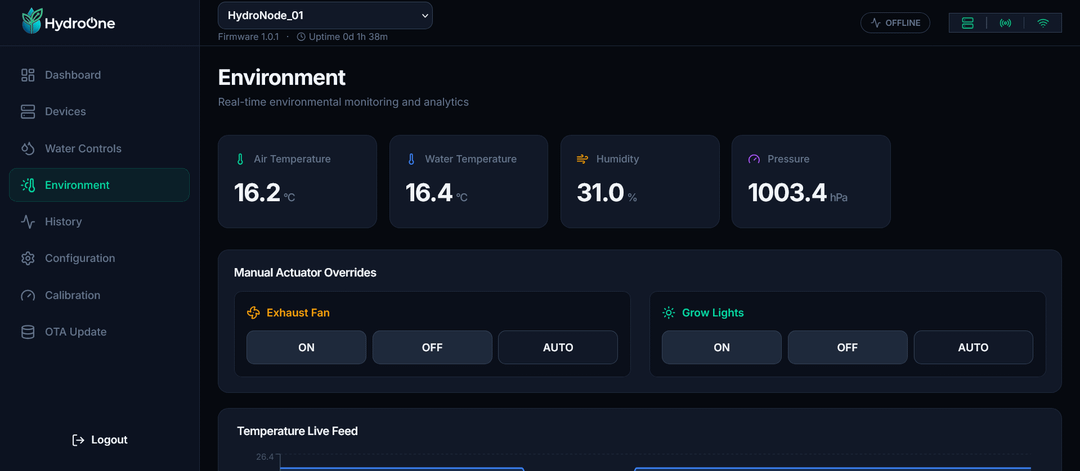Image resolution: width=1080 pixels, height=471 pixels.
Task: Click the broadcast signal icon in header
Action: 1005,23
